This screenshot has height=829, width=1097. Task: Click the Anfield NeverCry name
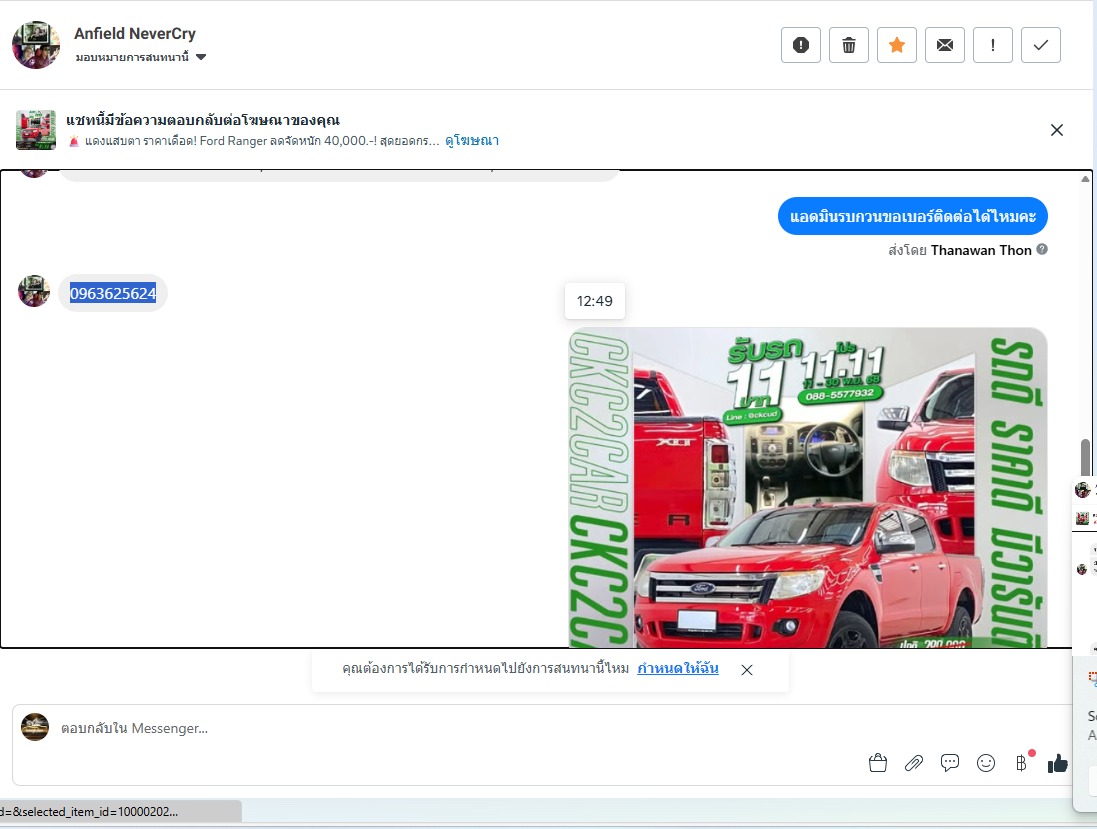tap(135, 34)
